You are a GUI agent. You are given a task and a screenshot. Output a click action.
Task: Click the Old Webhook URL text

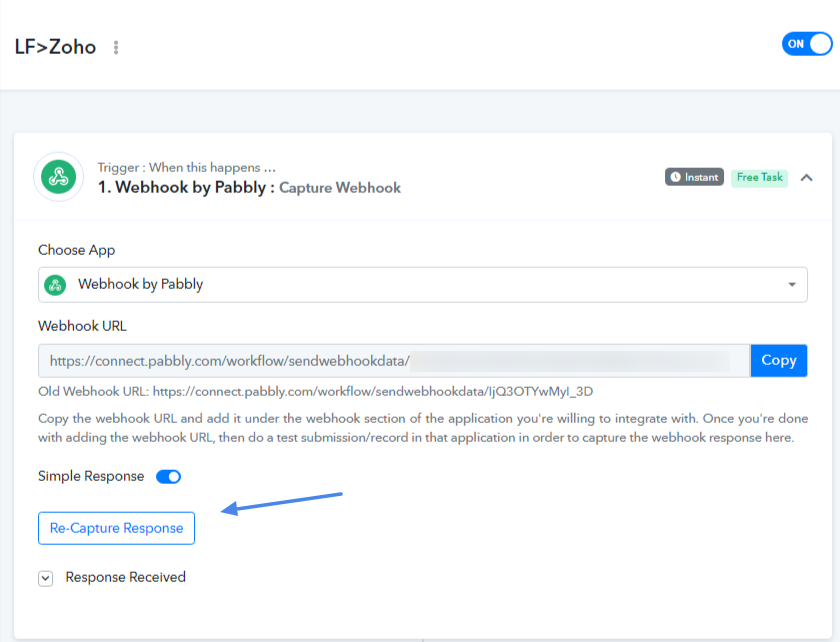(316, 392)
